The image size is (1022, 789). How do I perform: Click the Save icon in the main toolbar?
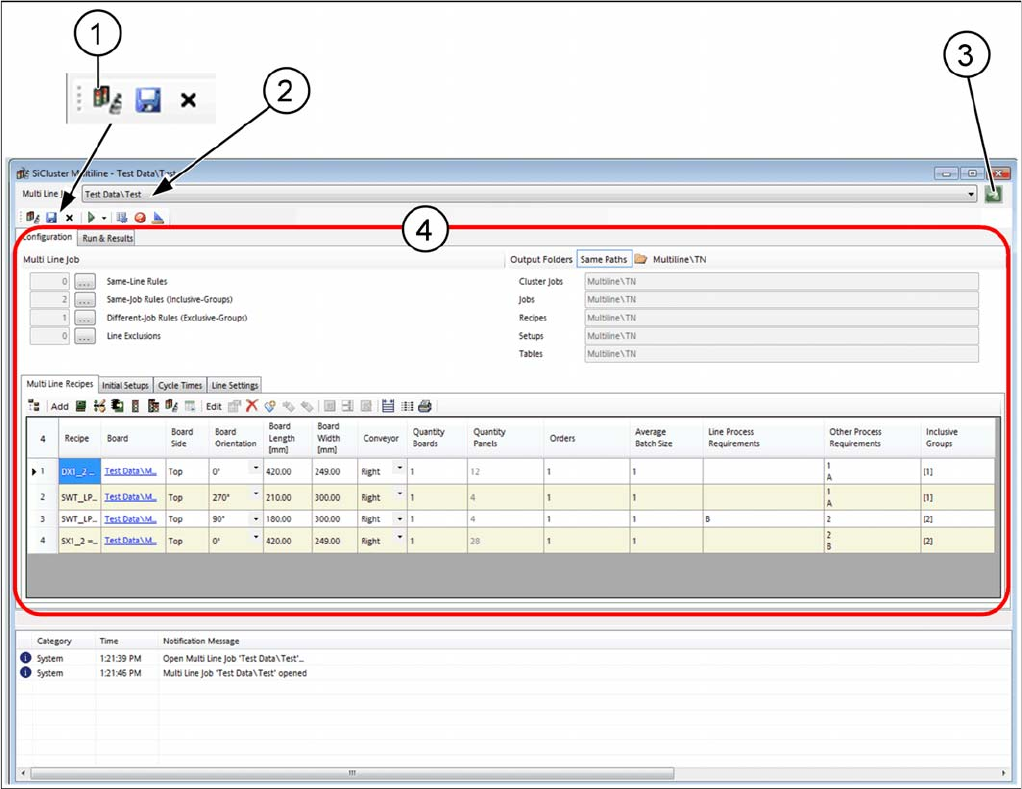(51, 217)
